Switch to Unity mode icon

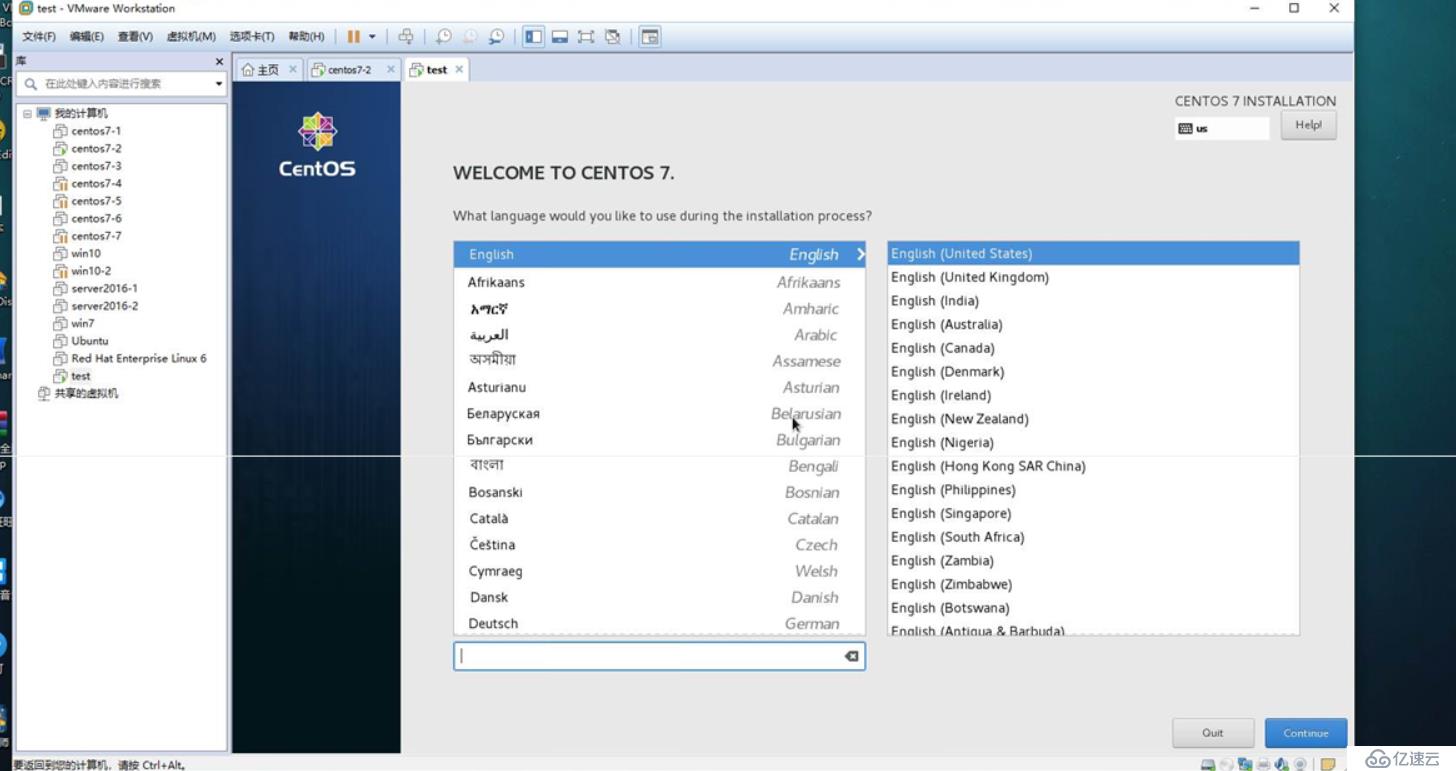coord(613,37)
